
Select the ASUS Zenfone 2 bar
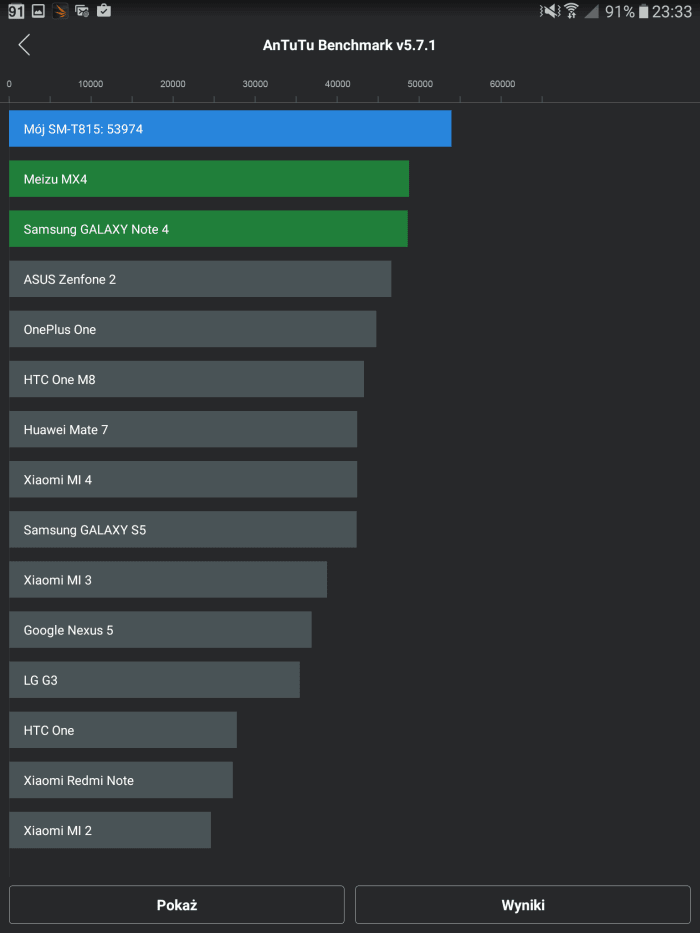click(200, 278)
